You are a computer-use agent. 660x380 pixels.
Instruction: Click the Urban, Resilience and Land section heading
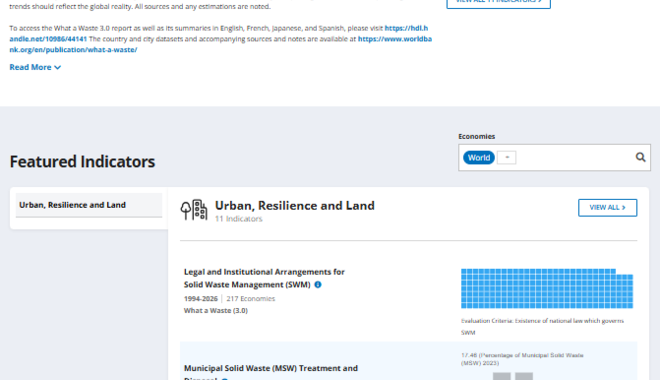295,205
